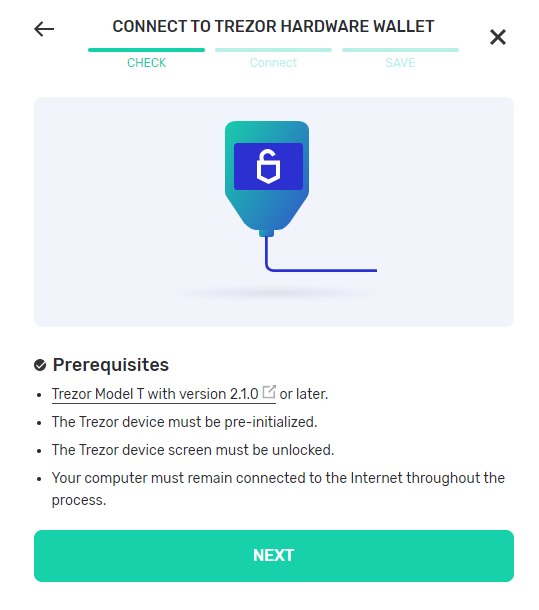539x610 pixels.
Task: Select the CHECK step tab
Action: (x=146, y=63)
